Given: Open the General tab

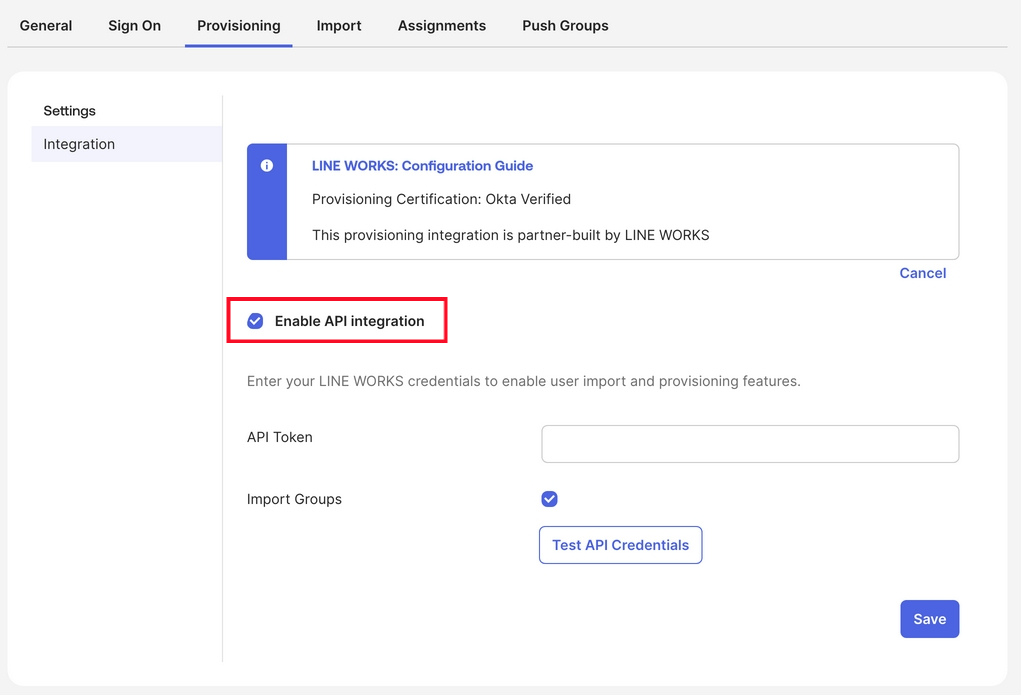Looking at the screenshot, I should 46,25.
